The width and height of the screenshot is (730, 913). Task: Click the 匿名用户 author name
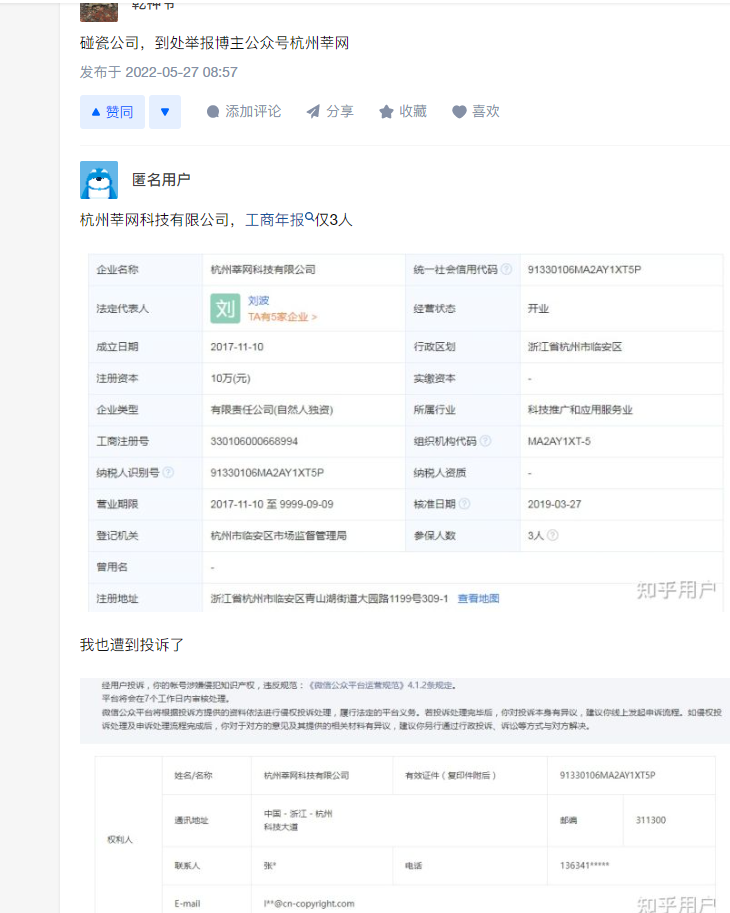161,180
